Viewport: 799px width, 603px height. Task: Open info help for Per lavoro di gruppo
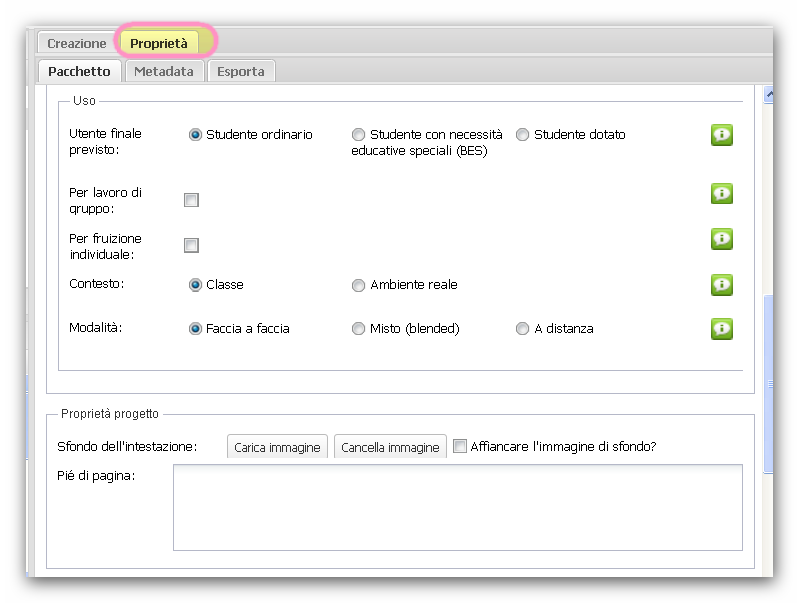click(x=722, y=194)
